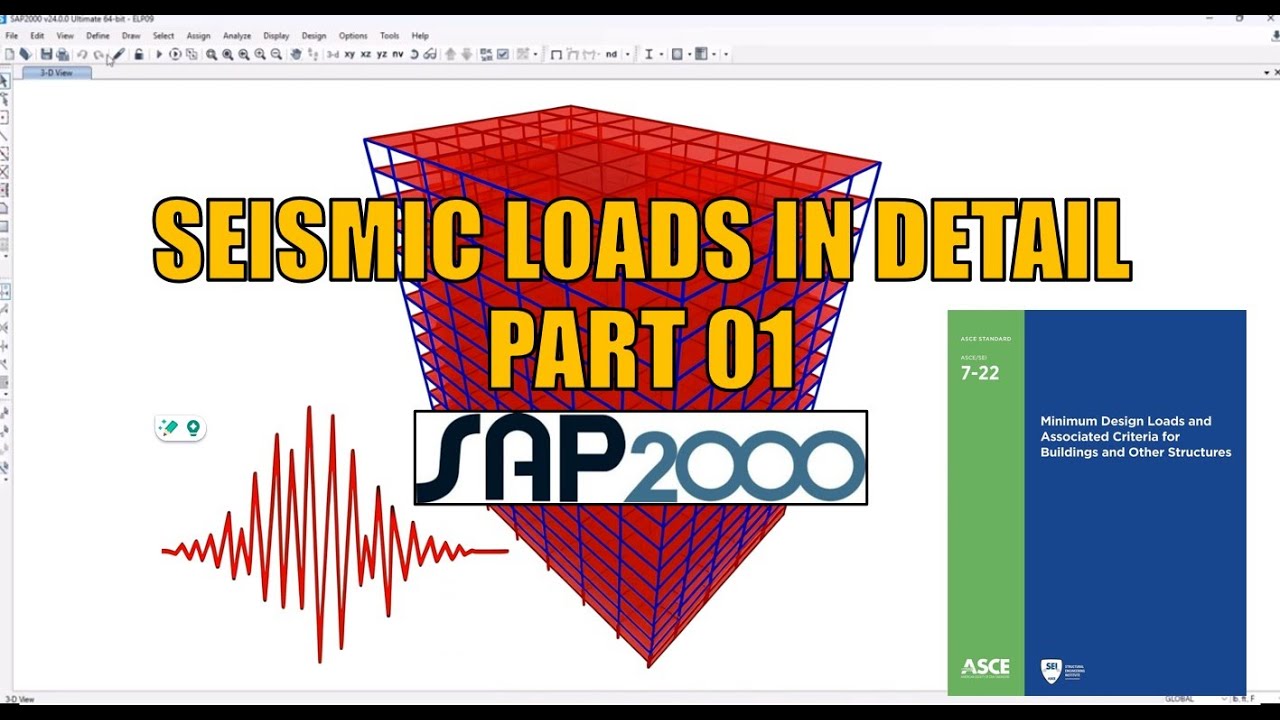
Task: Click the lightbulb overlay icon
Action: tap(193, 428)
